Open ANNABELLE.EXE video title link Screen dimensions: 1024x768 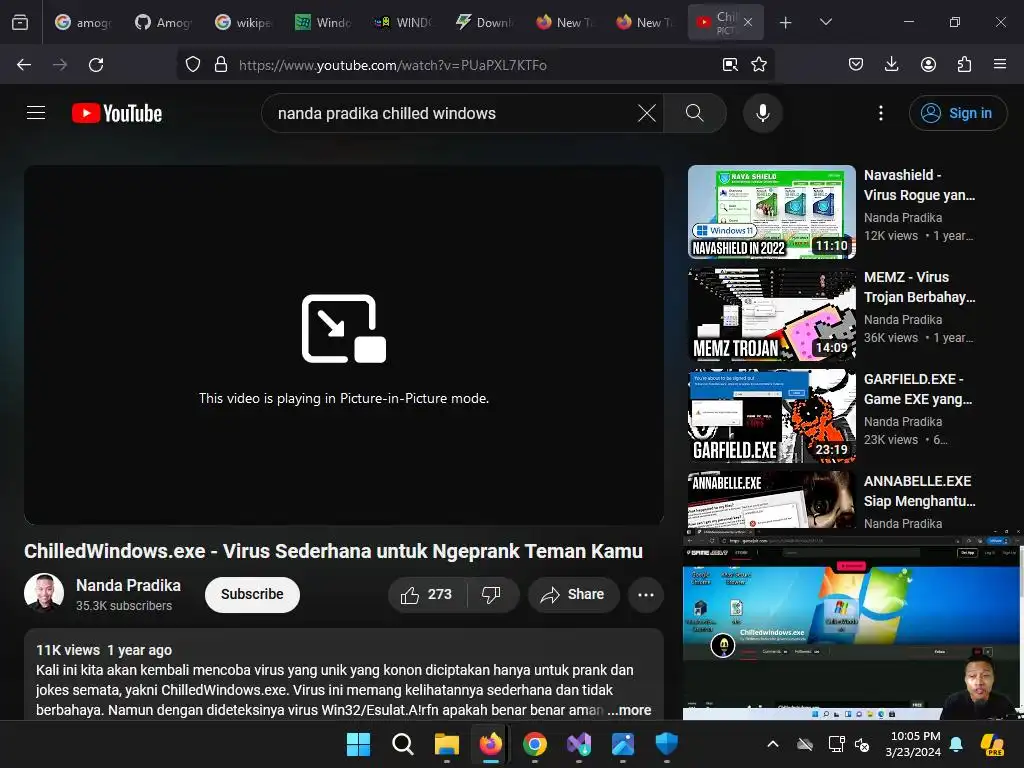tap(919, 491)
